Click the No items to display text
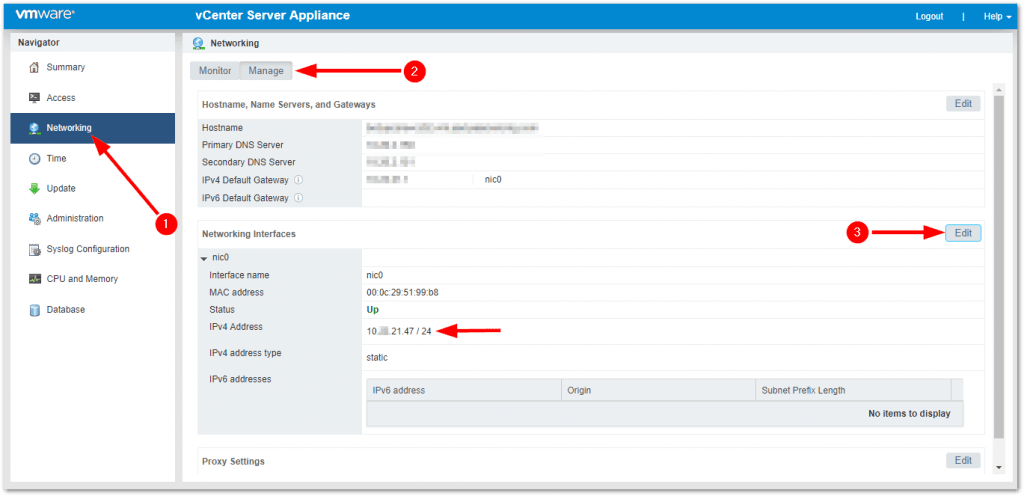This screenshot has height=496, width=1024. (909, 414)
